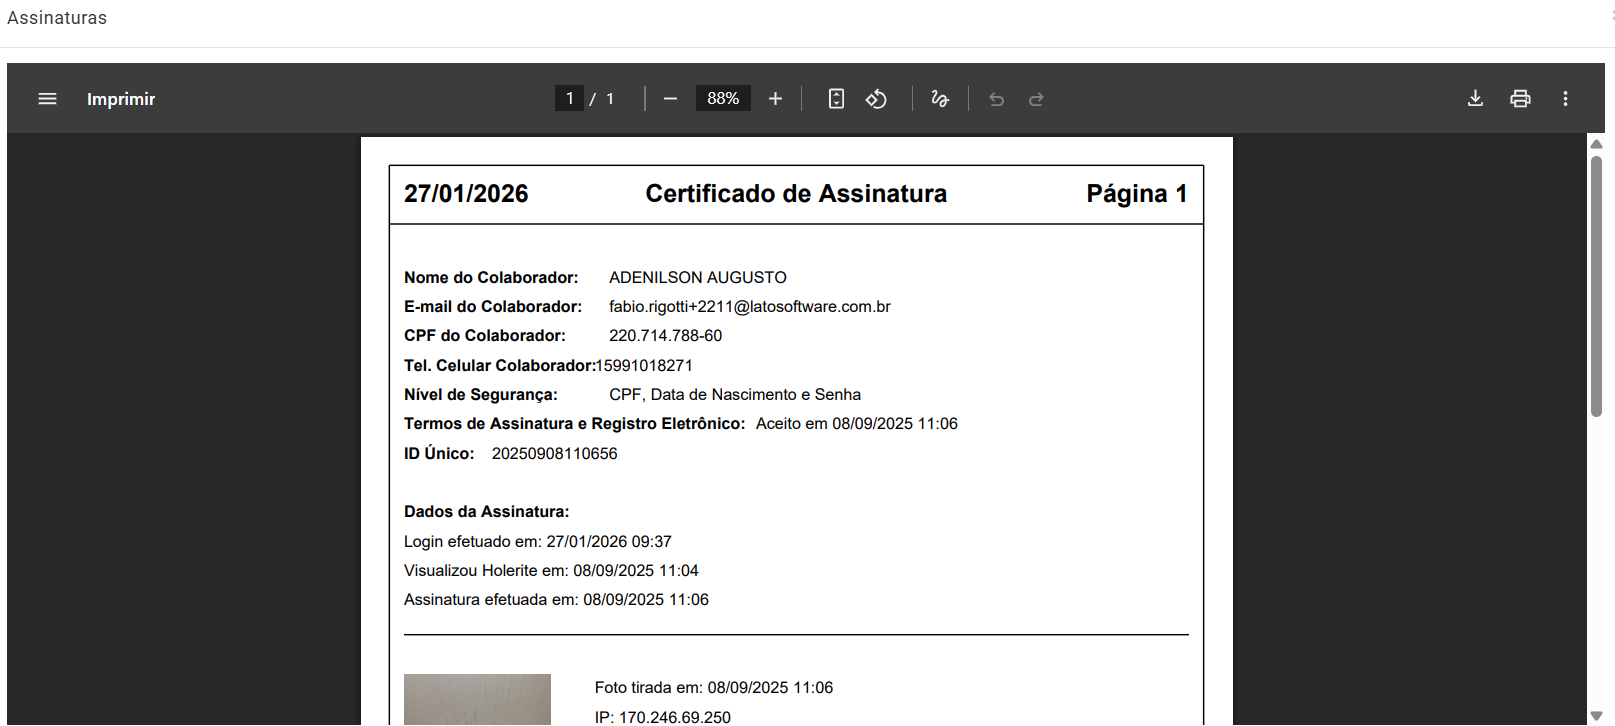Click the signature photo thumbnail
Viewport: 1615px width, 726px height.
pos(477,699)
